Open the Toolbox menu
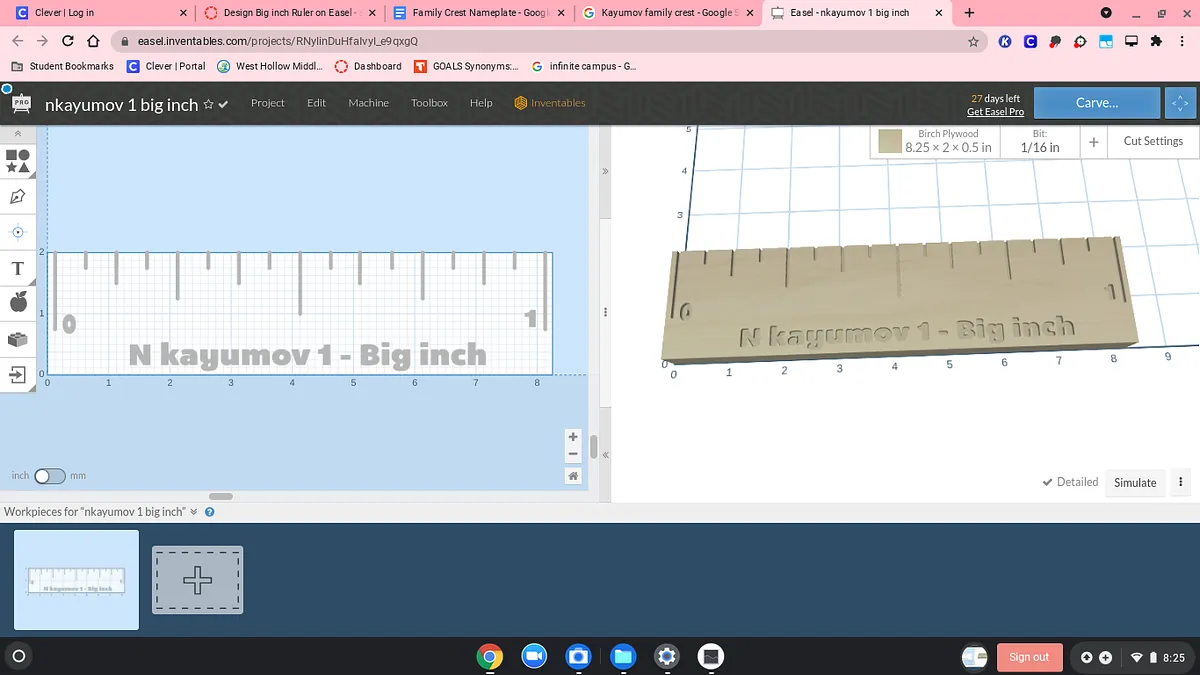This screenshot has width=1200, height=675. point(429,103)
